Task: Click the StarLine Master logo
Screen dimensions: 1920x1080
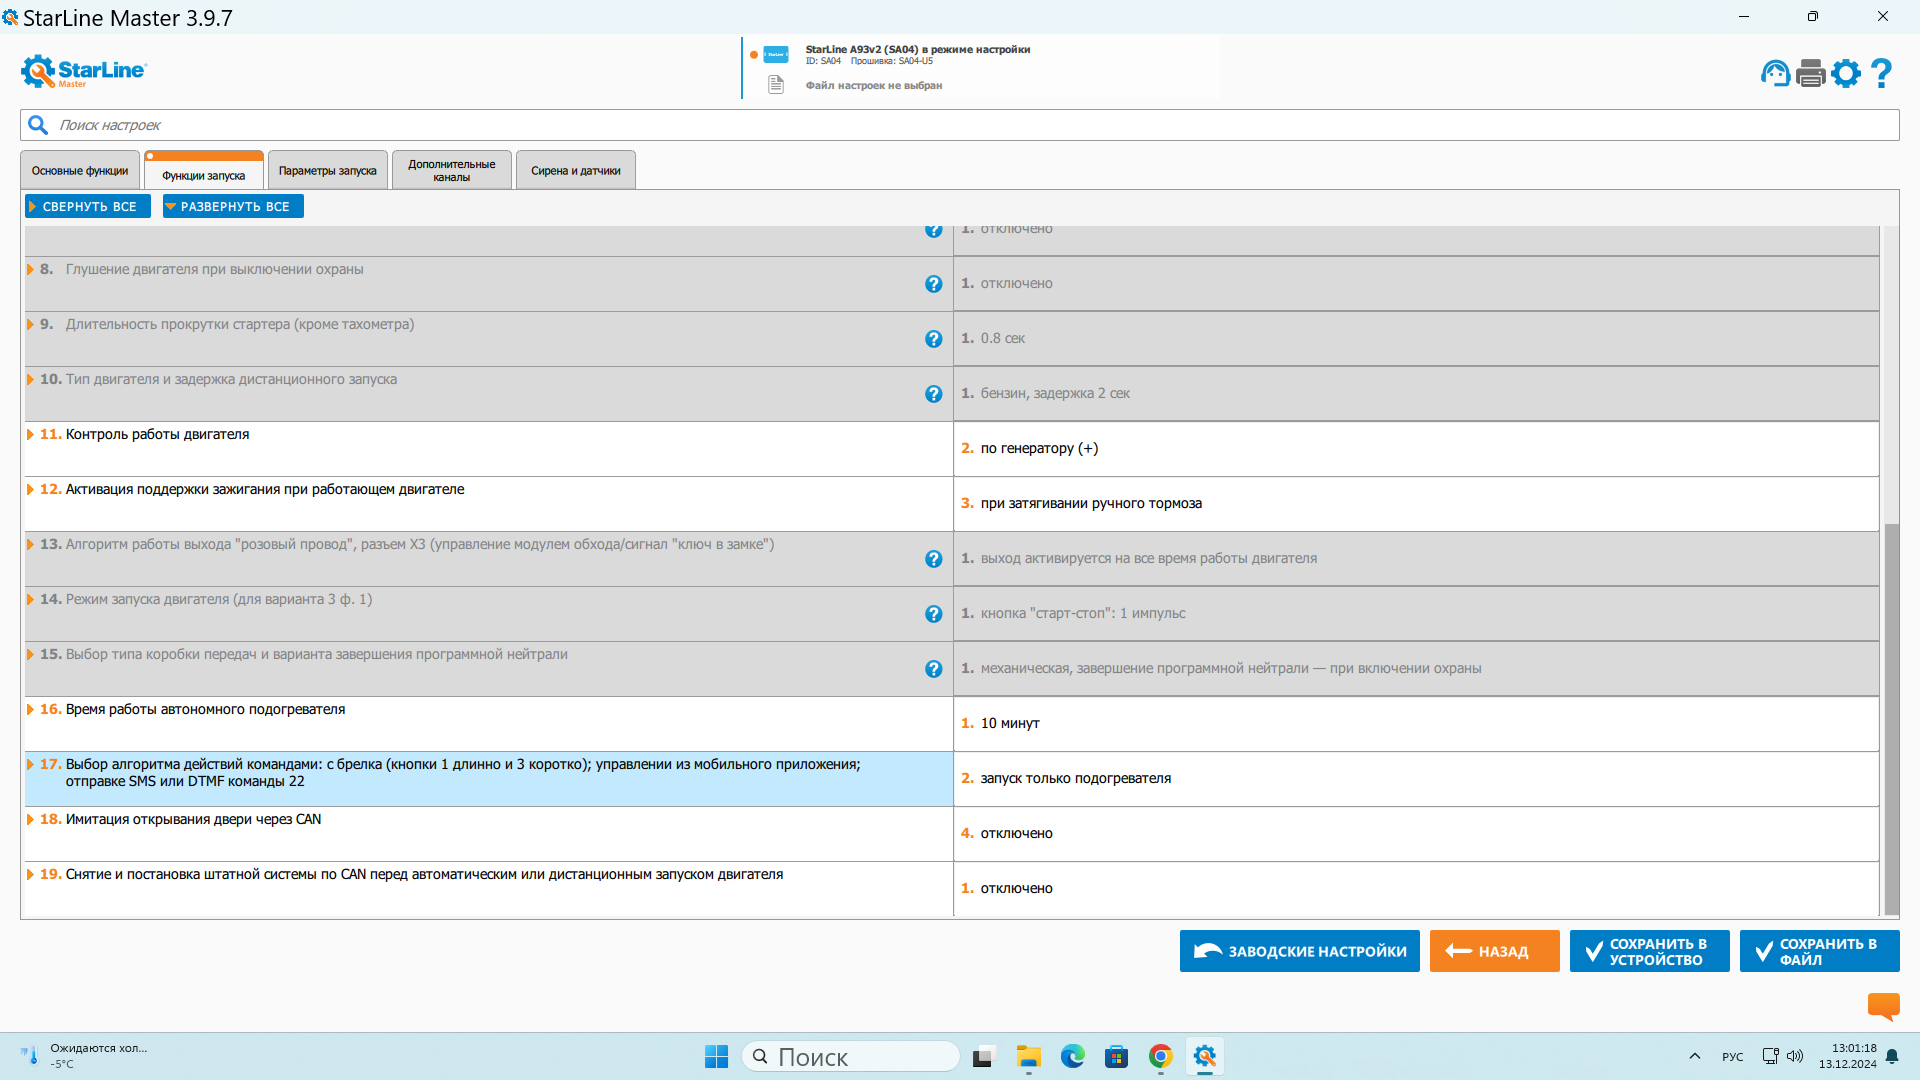Action: tap(84, 71)
